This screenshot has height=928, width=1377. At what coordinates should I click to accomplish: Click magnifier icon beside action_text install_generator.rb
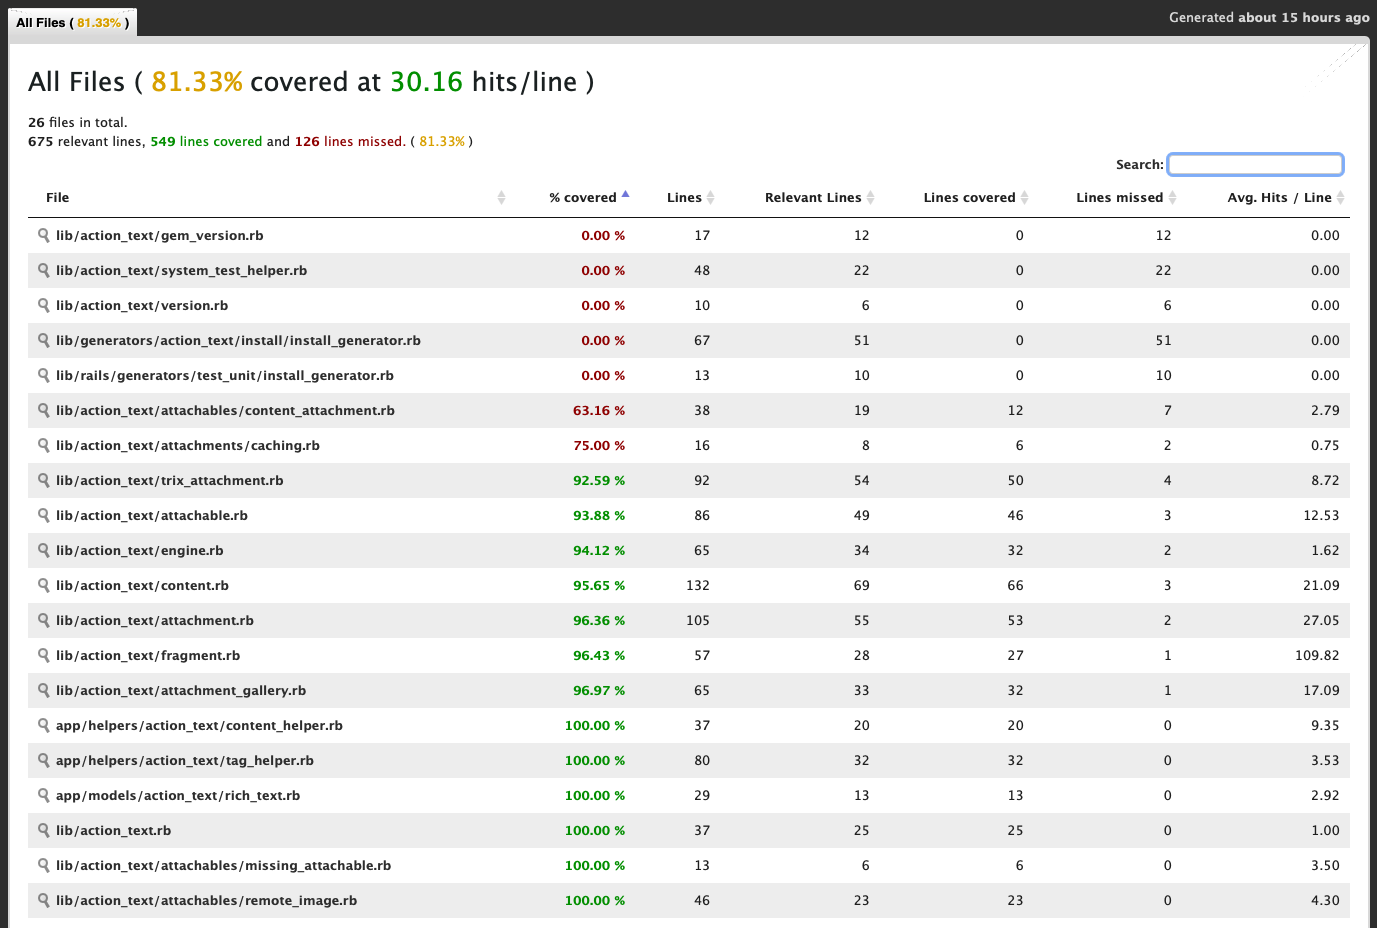click(44, 340)
